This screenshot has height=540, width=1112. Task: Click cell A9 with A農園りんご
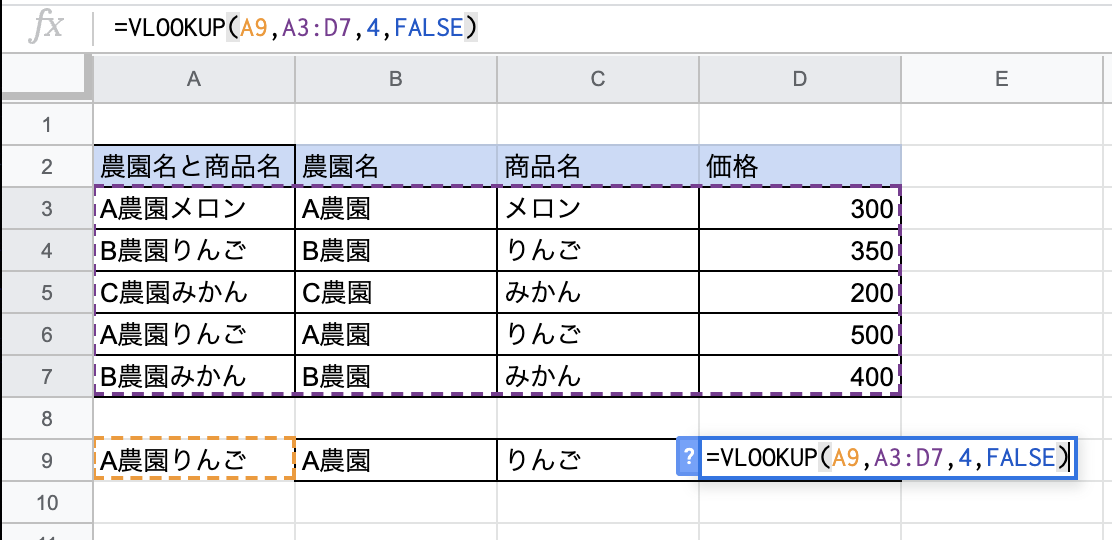tap(194, 461)
